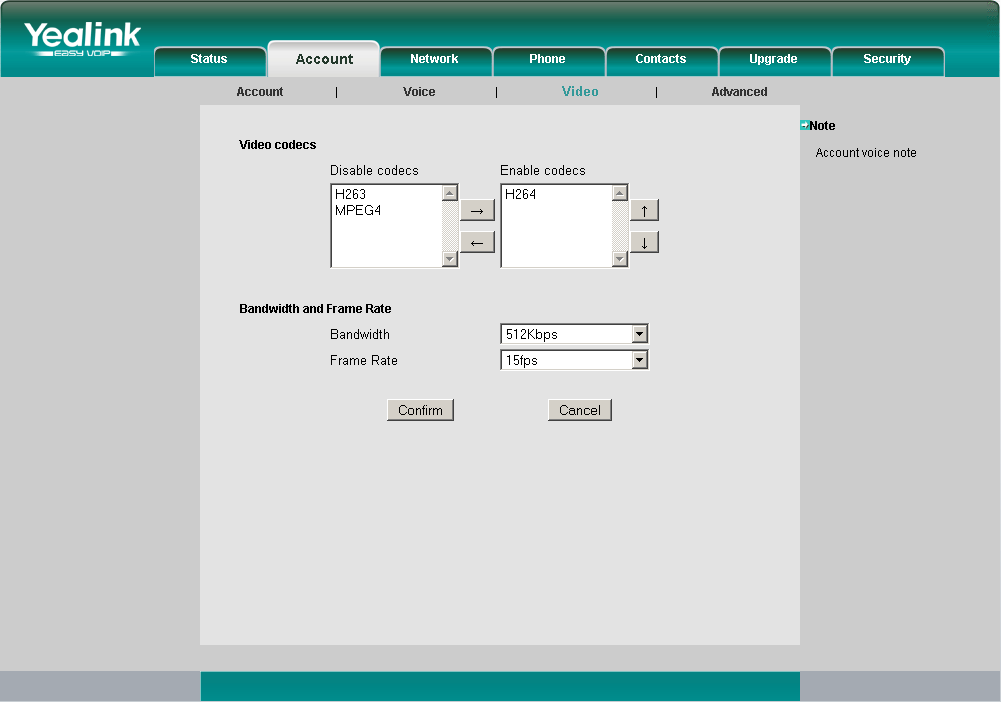The image size is (1001, 702).
Task: Select H263 in Disable codecs list
Action: pos(351,195)
